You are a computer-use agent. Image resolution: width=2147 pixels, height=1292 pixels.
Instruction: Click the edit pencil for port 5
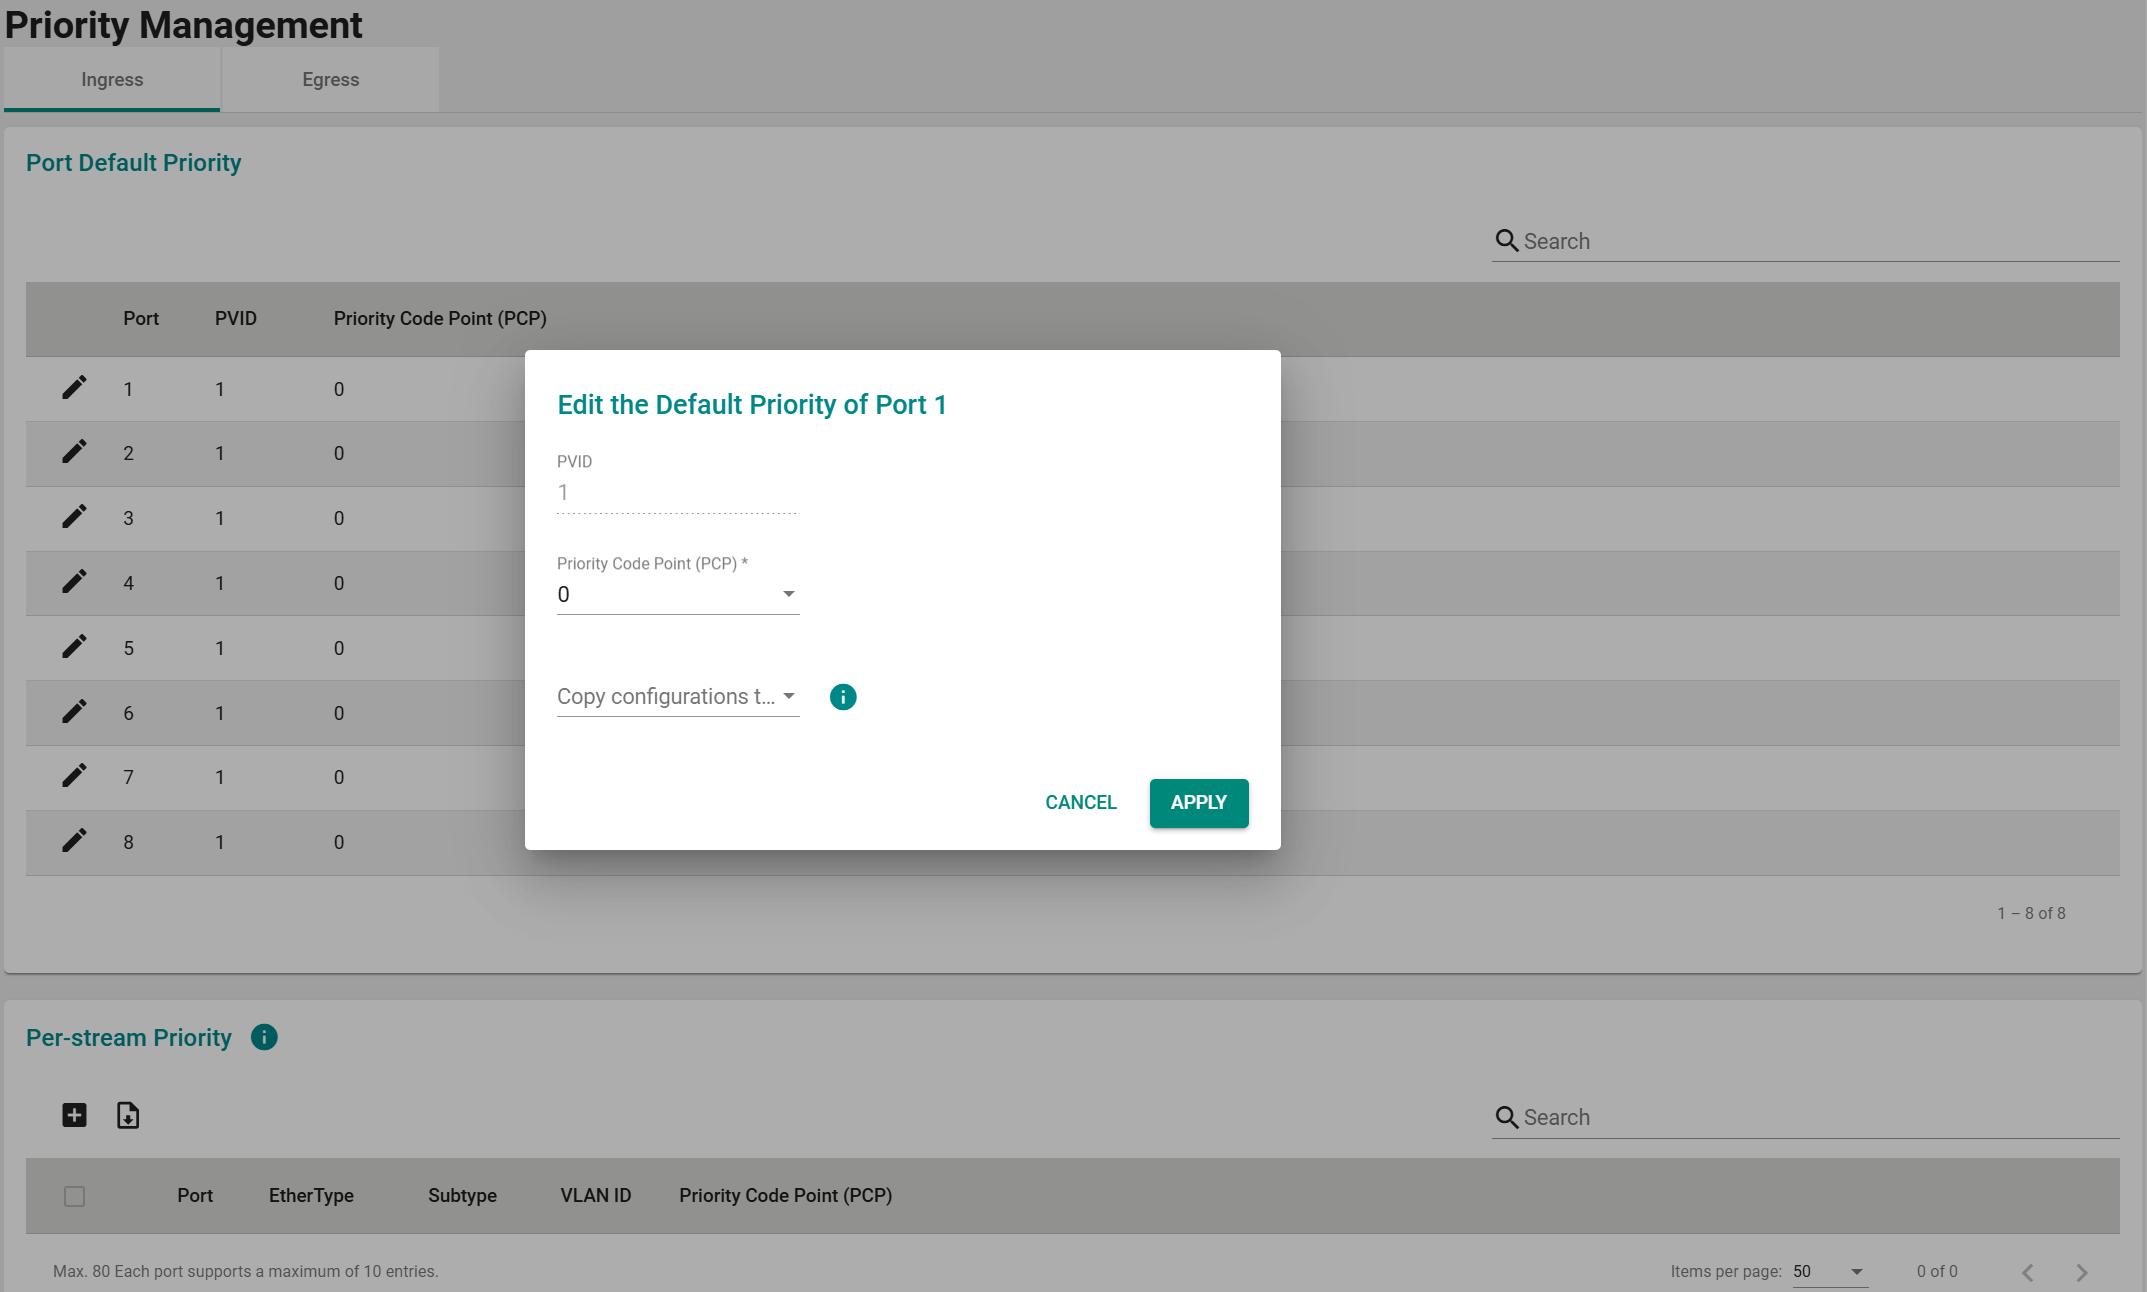coord(74,647)
